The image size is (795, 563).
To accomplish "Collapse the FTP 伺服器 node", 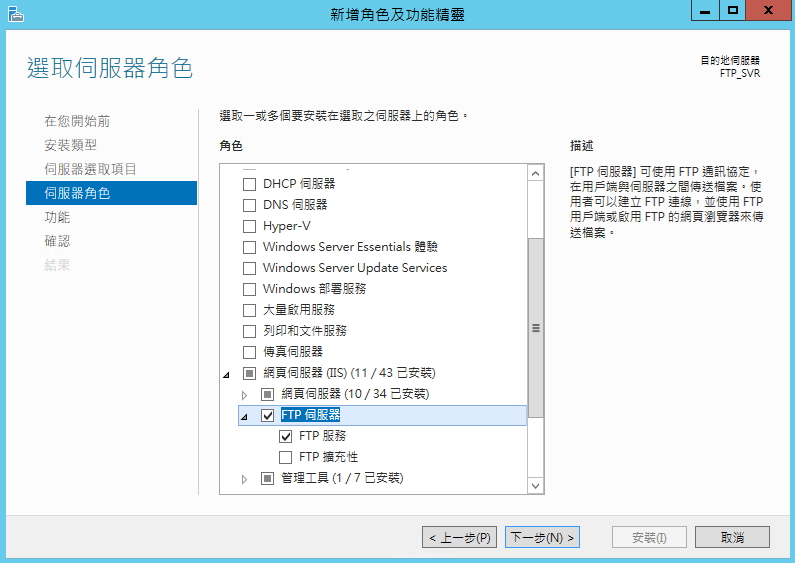I will coord(244,417).
